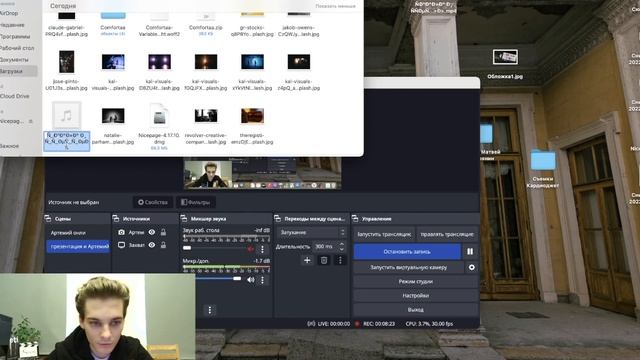This screenshot has height=360, width=640.
Task: Pop out the Микшер звука dock icon
Action: click(184, 219)
